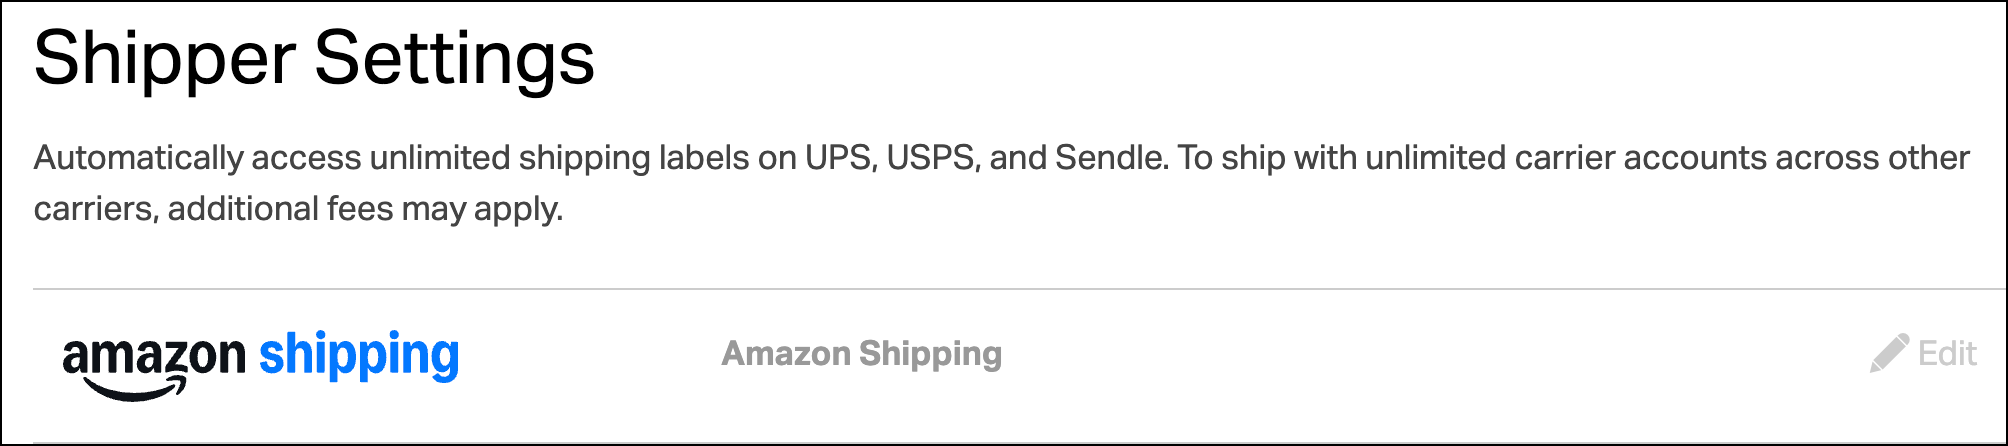Click the word "Sendle." in the description
The width and height of the screenshot is (2008, 446).
click(1112, 158)
